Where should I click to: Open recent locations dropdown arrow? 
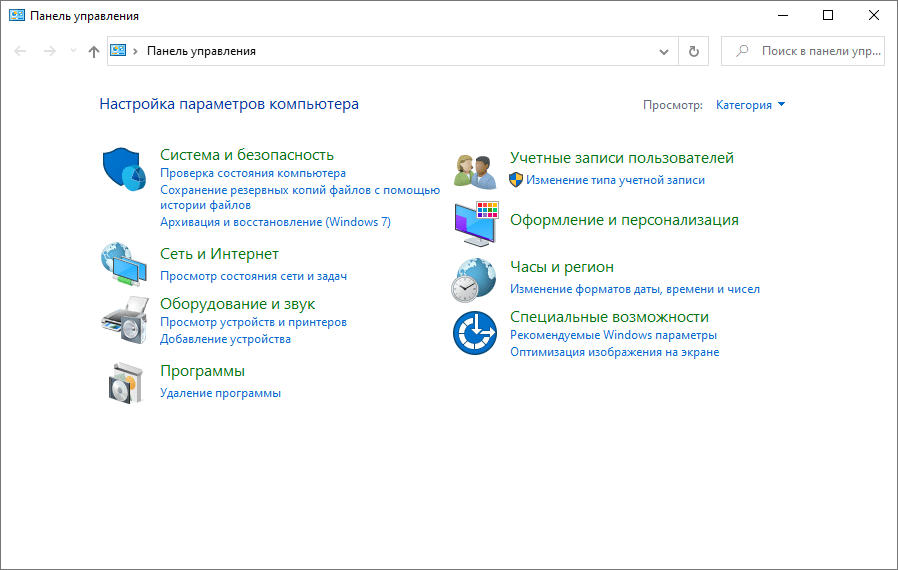[x=73, y=51]
